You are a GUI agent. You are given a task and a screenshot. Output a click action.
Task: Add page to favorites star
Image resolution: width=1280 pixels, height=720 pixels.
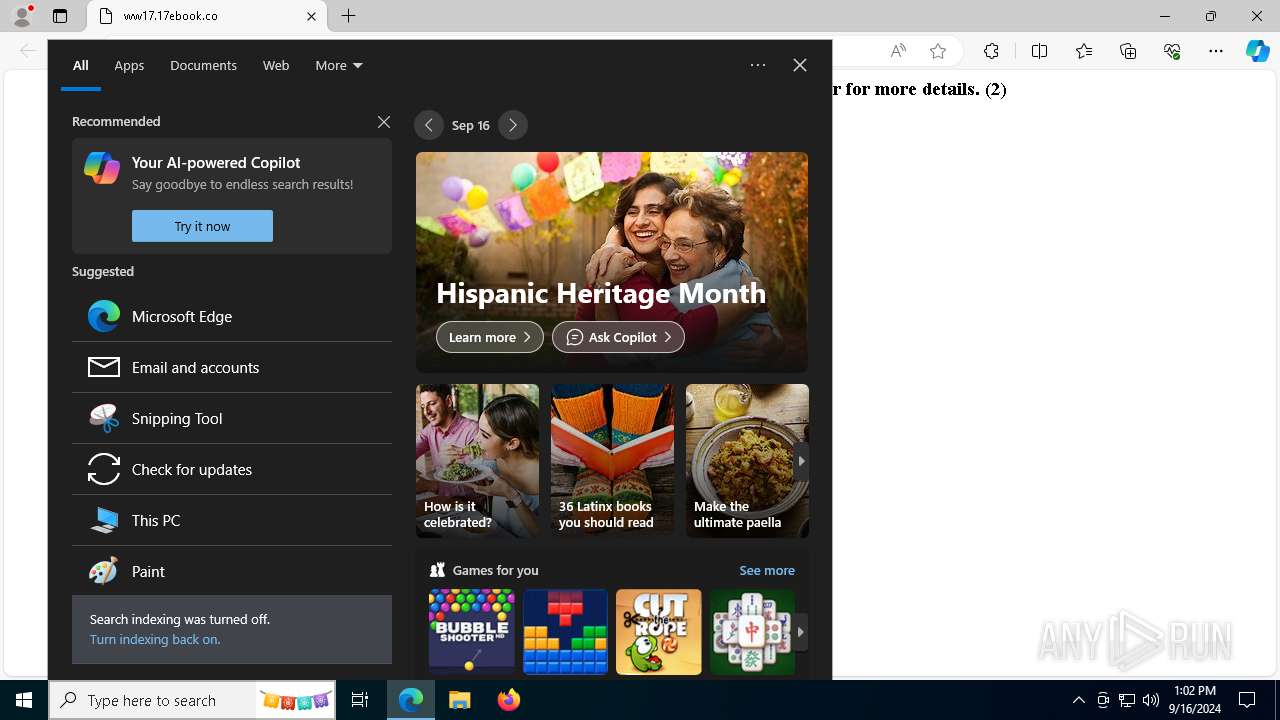click(x=938, y=51)
